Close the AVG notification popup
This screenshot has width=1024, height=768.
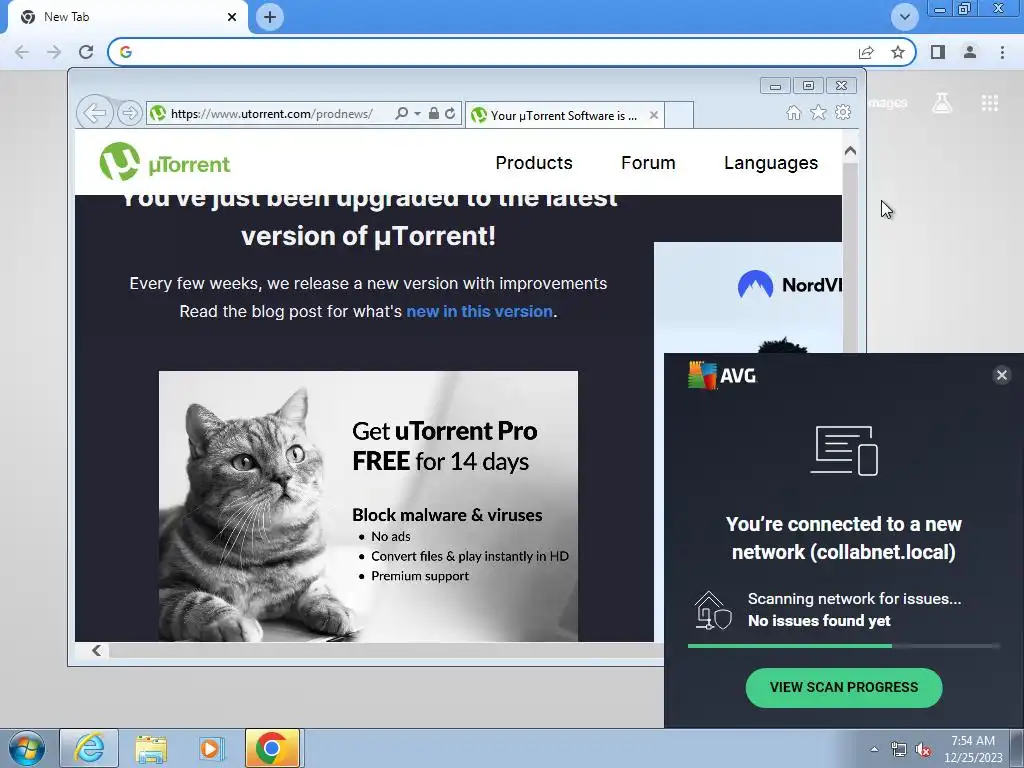[x=1001, y=375]
